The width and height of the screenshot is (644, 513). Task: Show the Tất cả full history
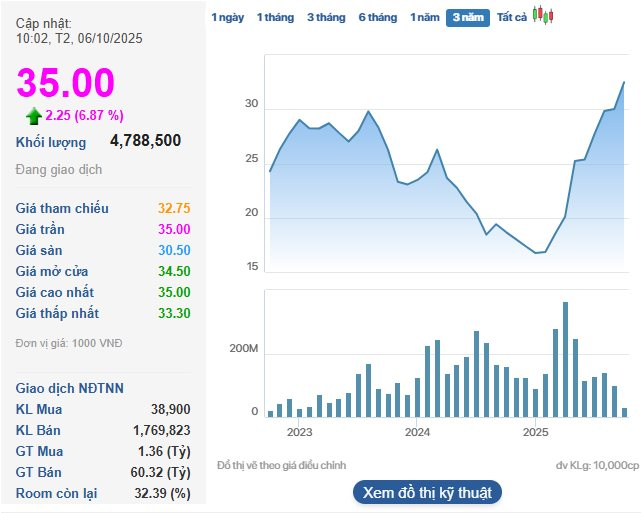tap(512, 17)
